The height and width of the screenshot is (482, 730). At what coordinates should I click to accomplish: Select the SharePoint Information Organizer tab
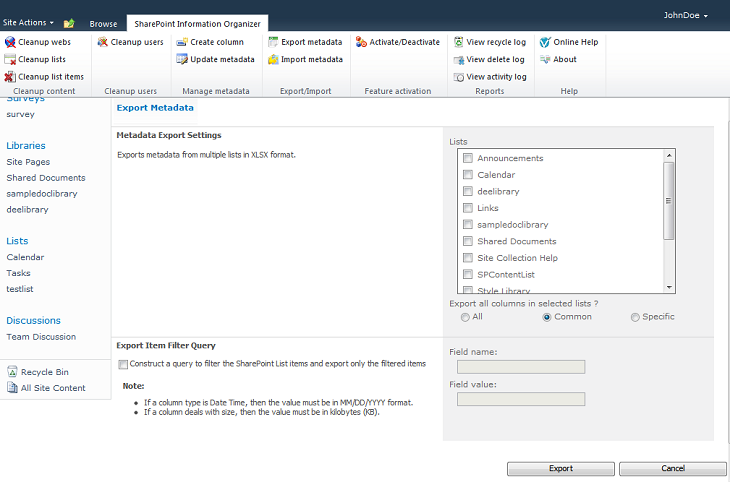(197, 24)
